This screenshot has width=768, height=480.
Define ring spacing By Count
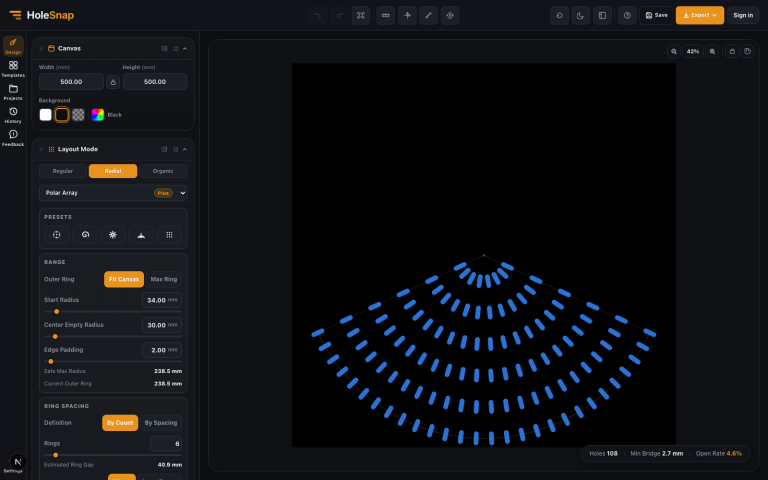coord(120,423)
